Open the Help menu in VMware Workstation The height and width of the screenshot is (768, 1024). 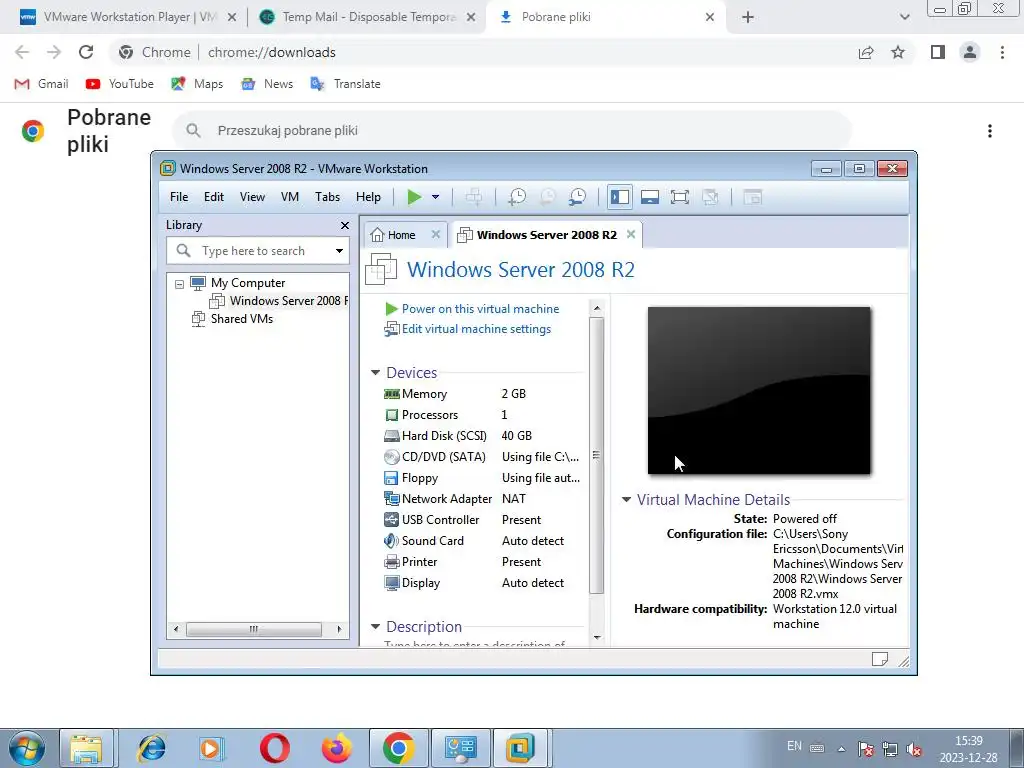[368, 197]
